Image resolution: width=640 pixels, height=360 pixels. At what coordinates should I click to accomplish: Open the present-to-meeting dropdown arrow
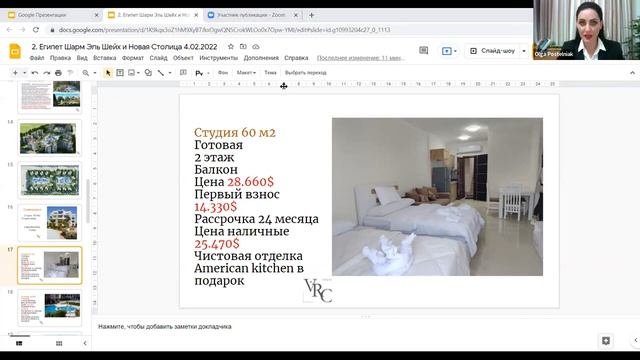[455, 51]
